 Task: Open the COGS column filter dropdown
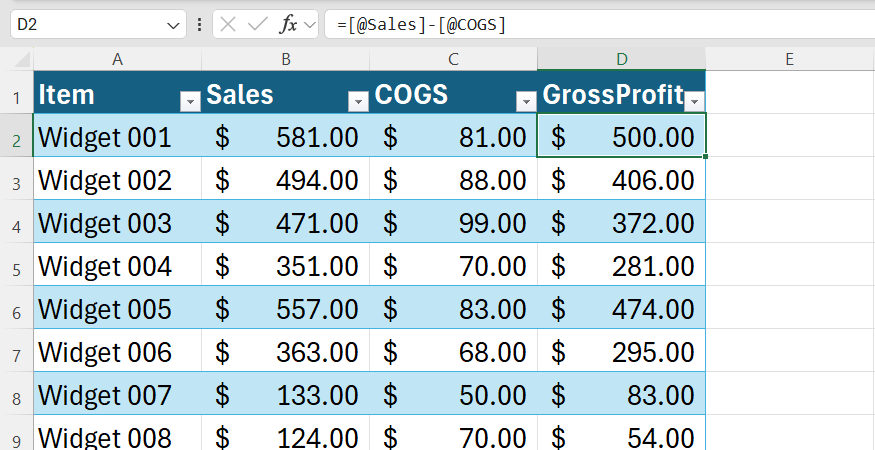tap(526, 102)
